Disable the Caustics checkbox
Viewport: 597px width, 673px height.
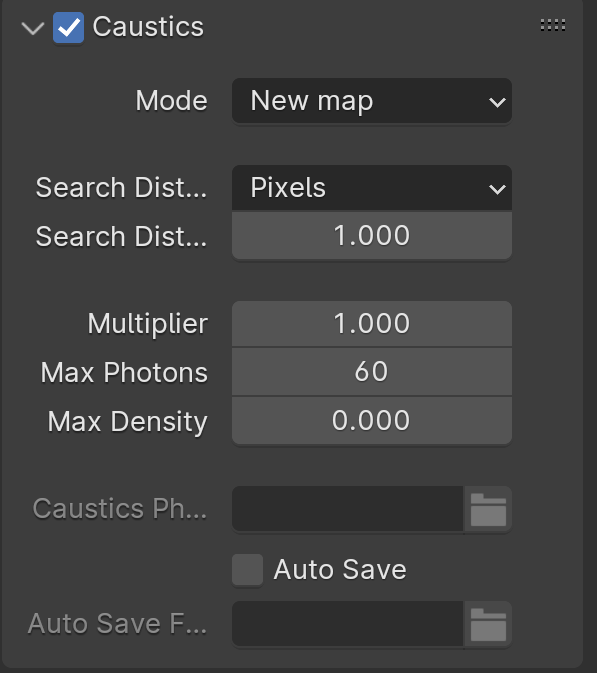68,28
